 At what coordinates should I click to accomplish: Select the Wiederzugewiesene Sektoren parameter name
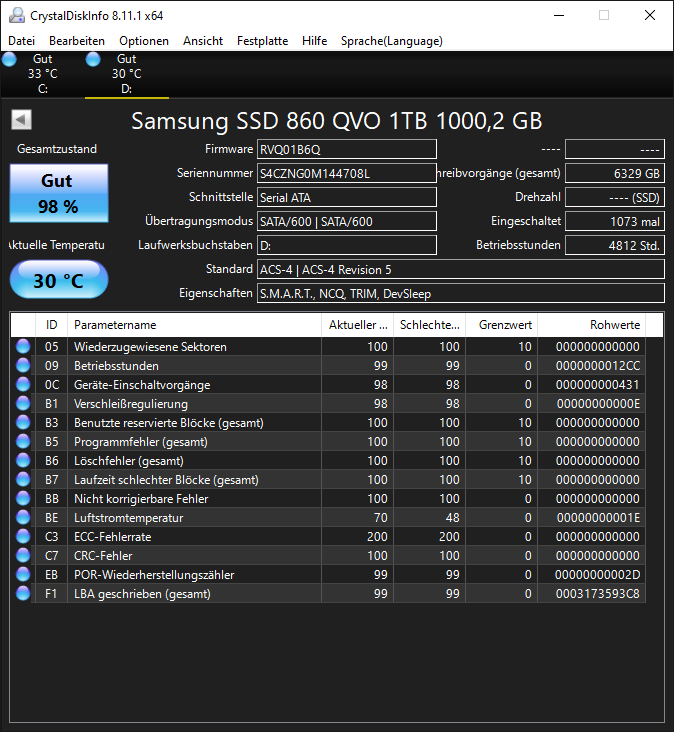(x=150, y=347)
